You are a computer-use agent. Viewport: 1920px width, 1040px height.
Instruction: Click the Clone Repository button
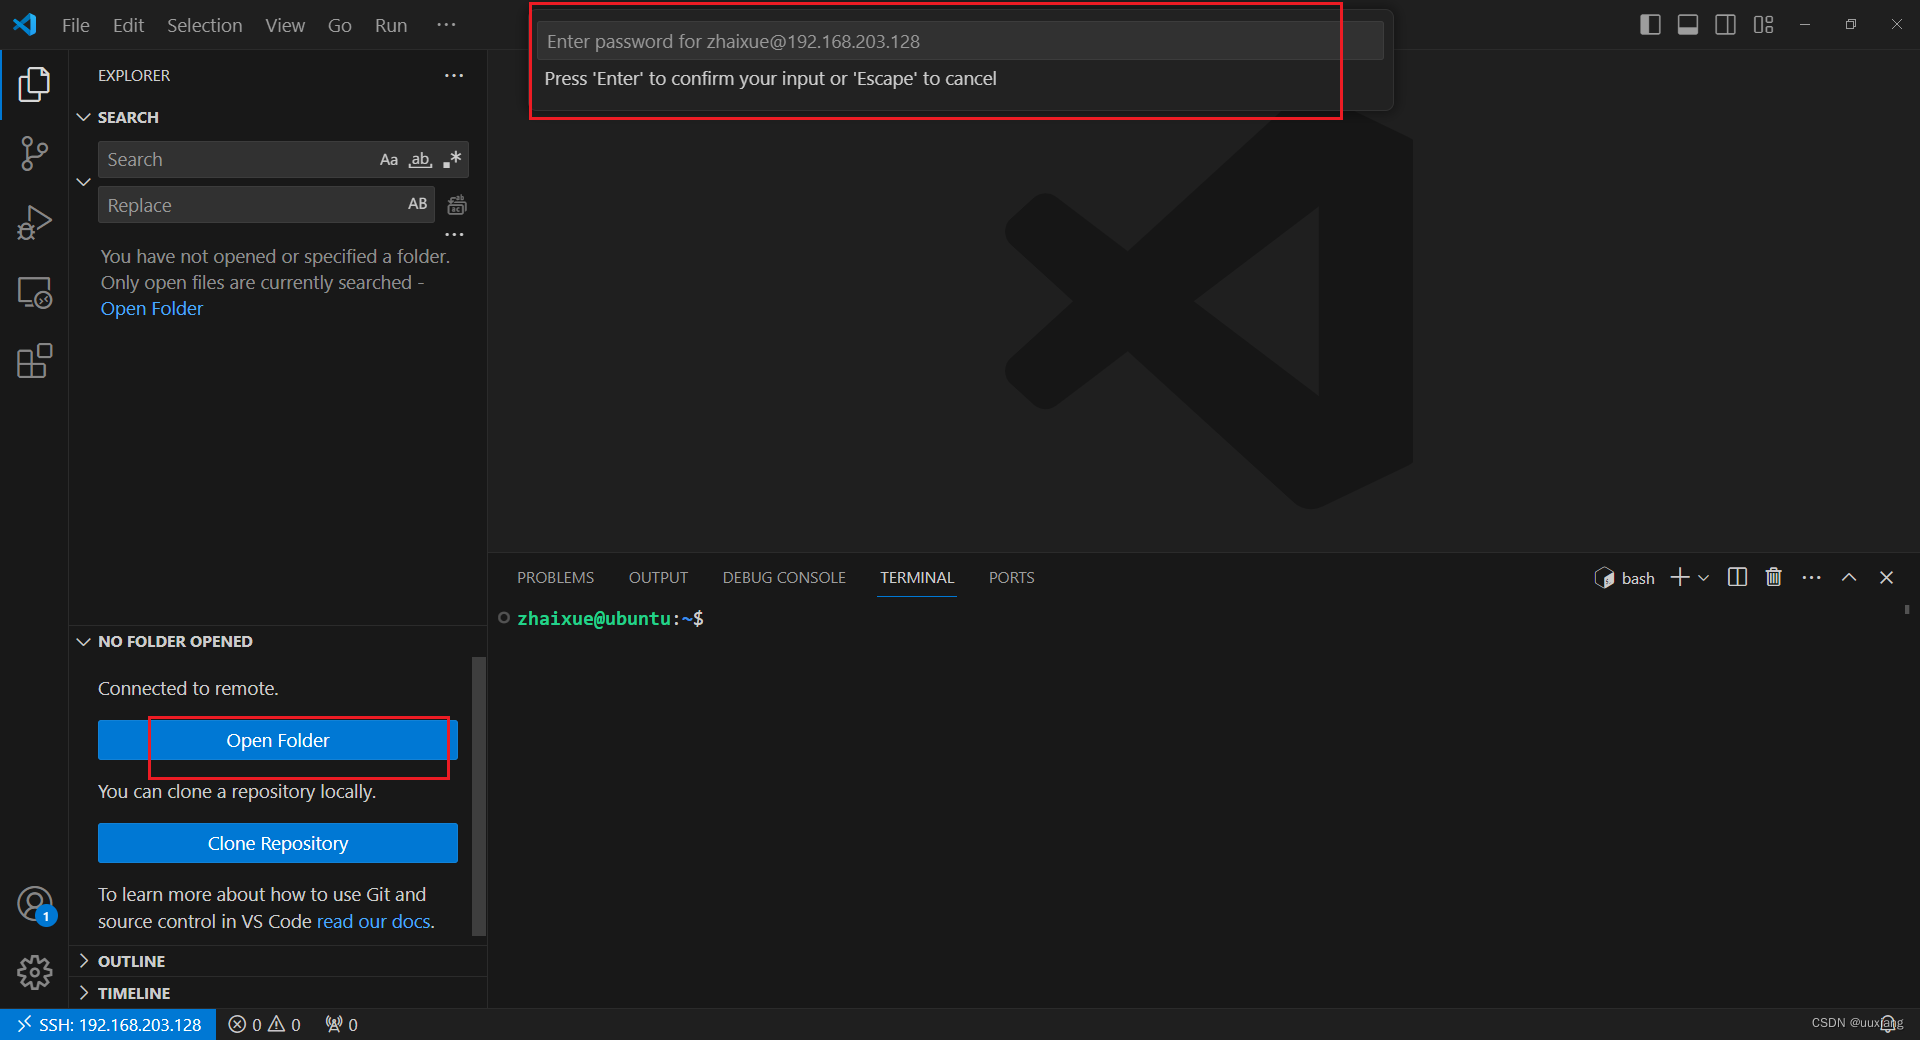277,842
